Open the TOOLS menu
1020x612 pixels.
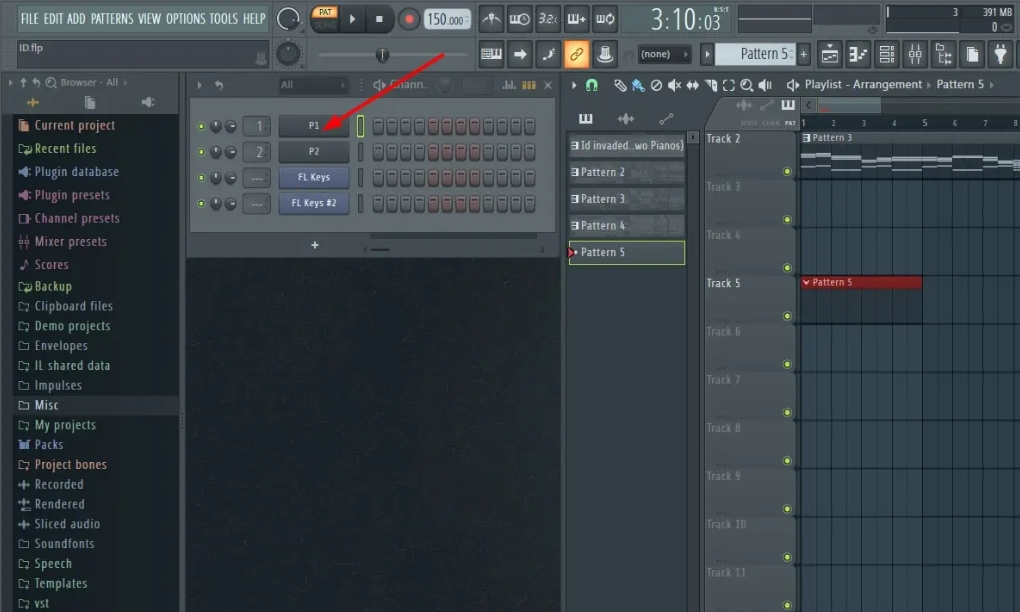227,18
